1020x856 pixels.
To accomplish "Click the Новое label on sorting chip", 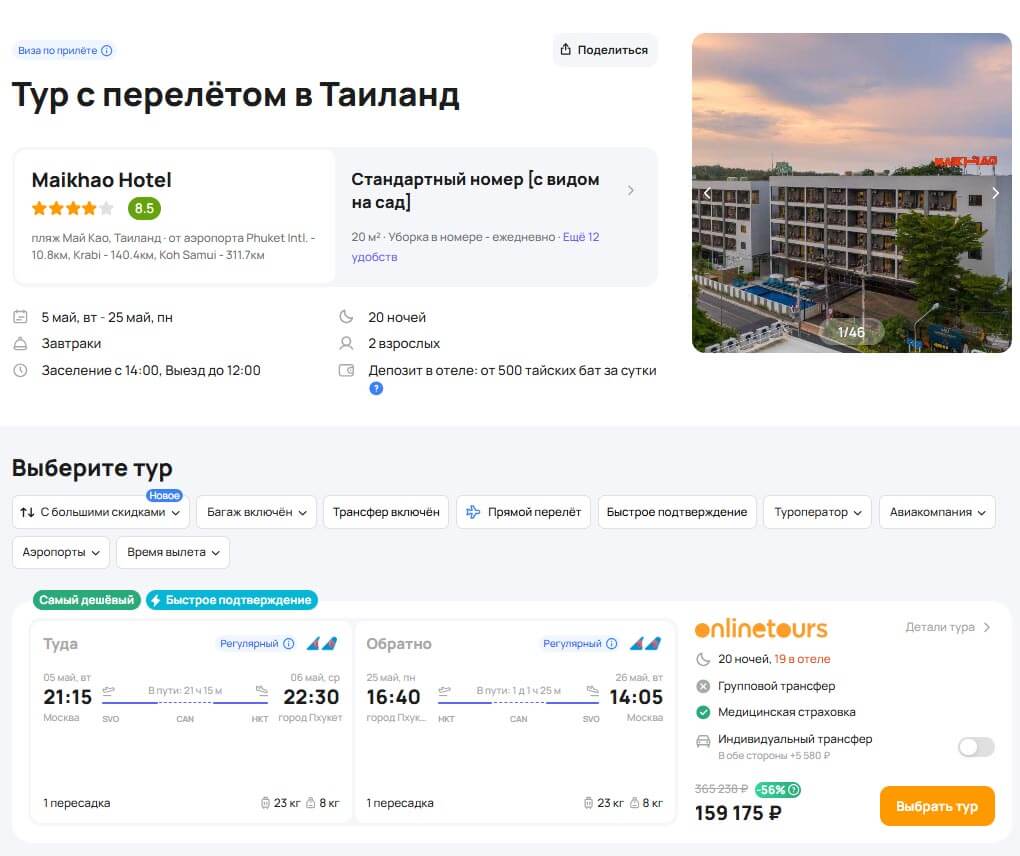I will [164, 496].
